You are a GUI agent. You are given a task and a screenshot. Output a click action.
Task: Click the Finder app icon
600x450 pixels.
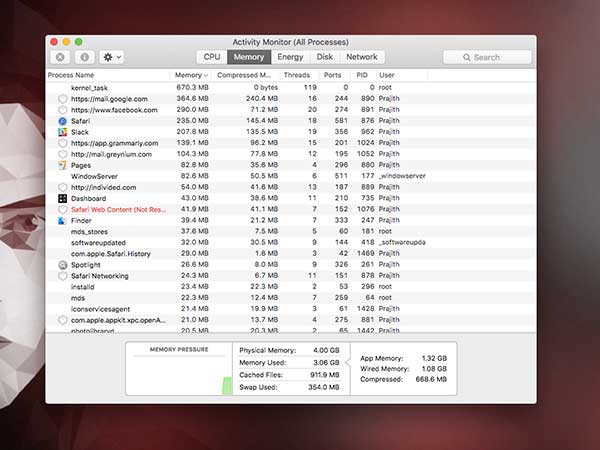point(62,220)
